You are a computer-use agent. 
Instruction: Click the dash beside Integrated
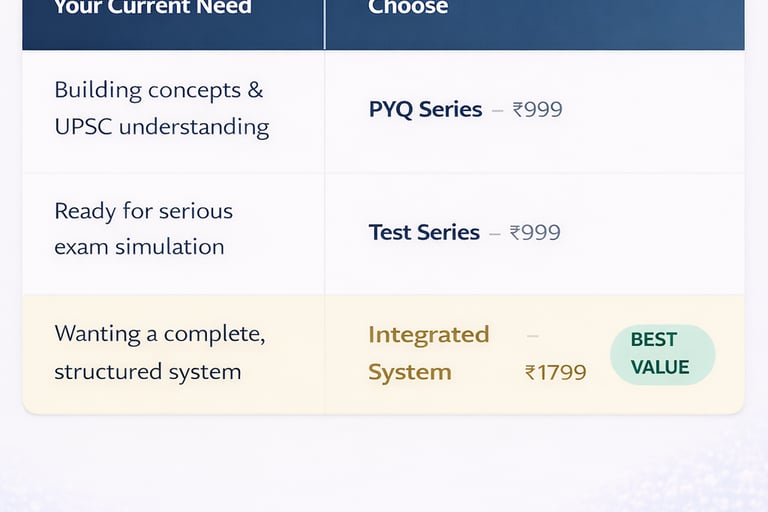point(532,334)
